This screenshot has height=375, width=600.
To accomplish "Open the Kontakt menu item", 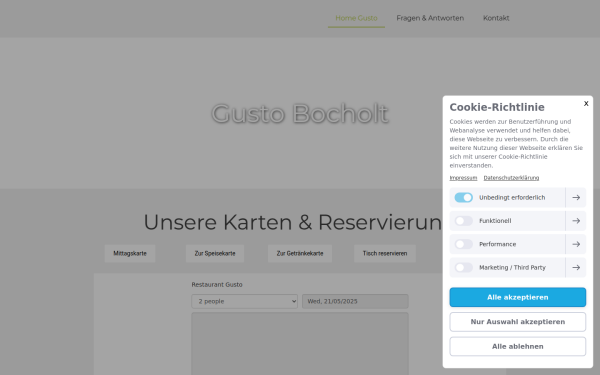I will pos(496,18).
